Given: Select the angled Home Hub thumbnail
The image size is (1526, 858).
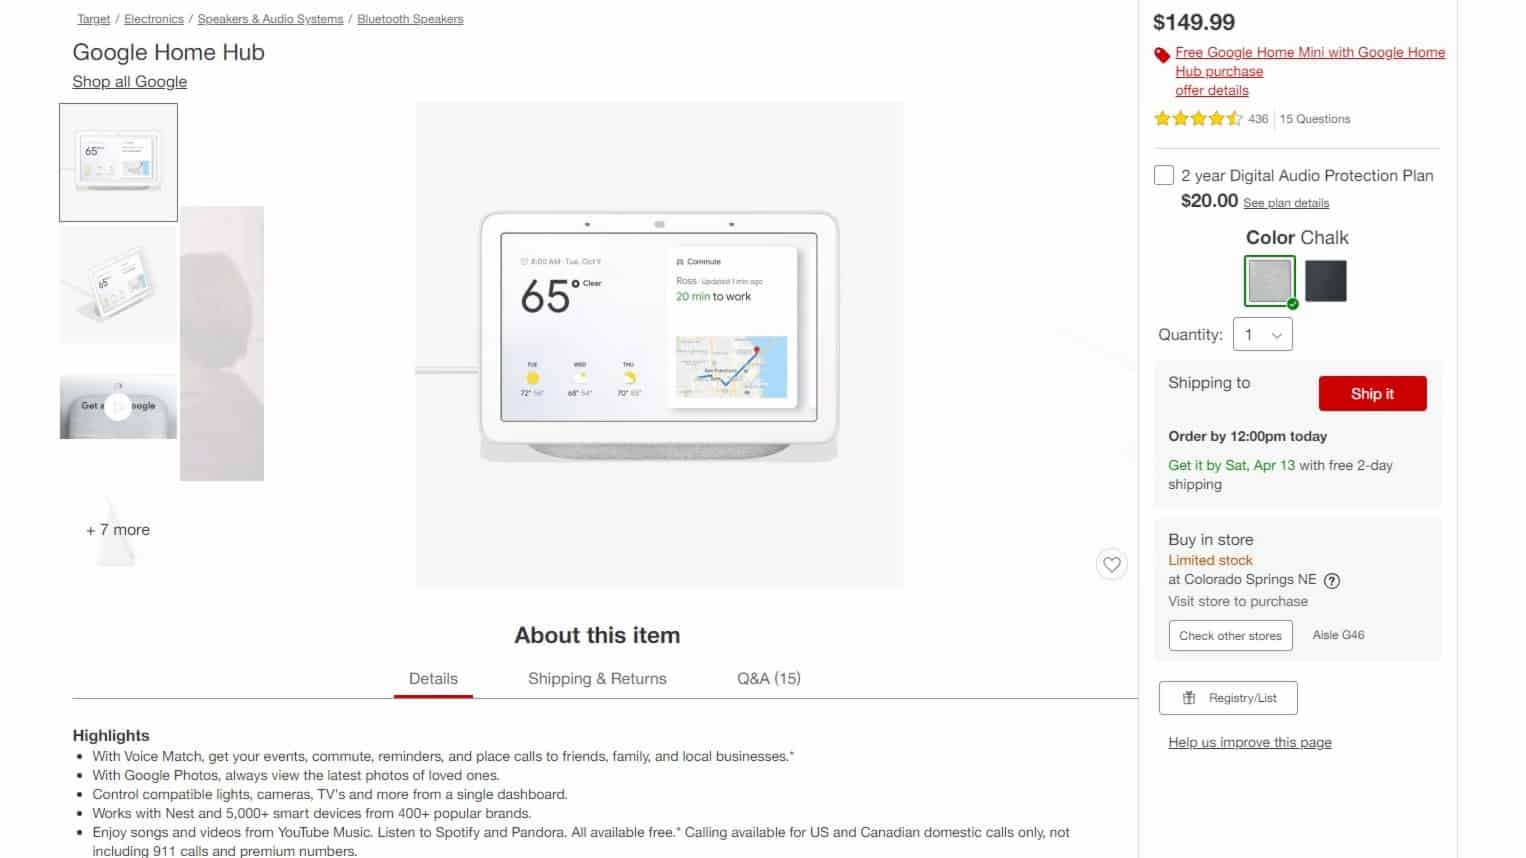Looking at the screenshot, I should pyautogui.click(x=118, y=284).
